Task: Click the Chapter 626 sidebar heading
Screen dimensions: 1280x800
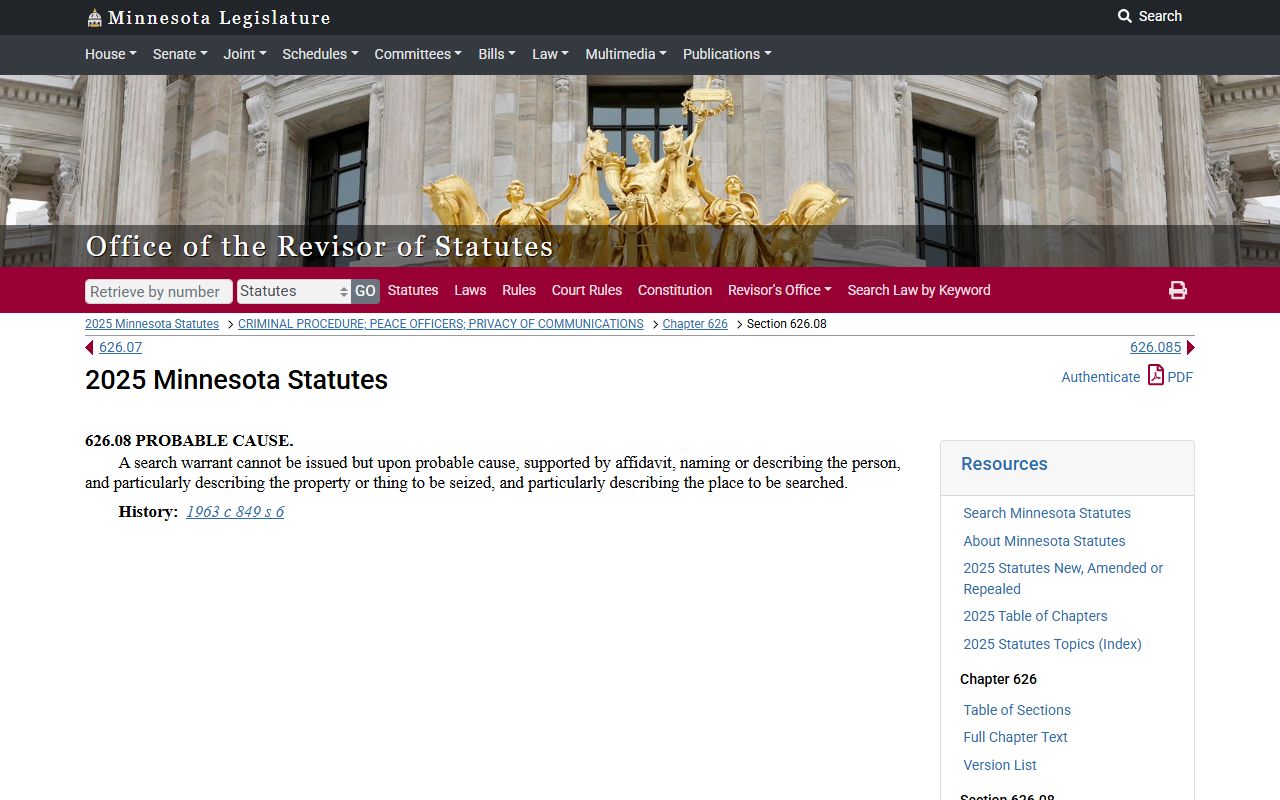Action: [998, 679]
